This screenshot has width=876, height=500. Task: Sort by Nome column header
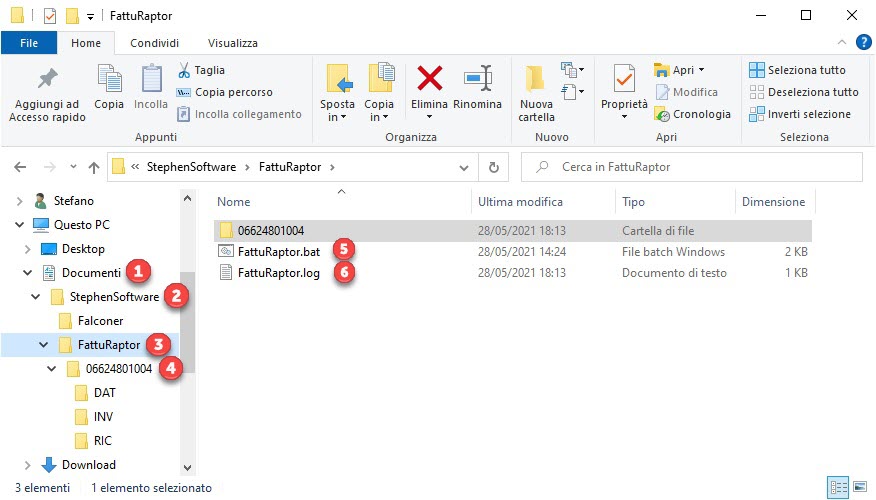point(234,202)
